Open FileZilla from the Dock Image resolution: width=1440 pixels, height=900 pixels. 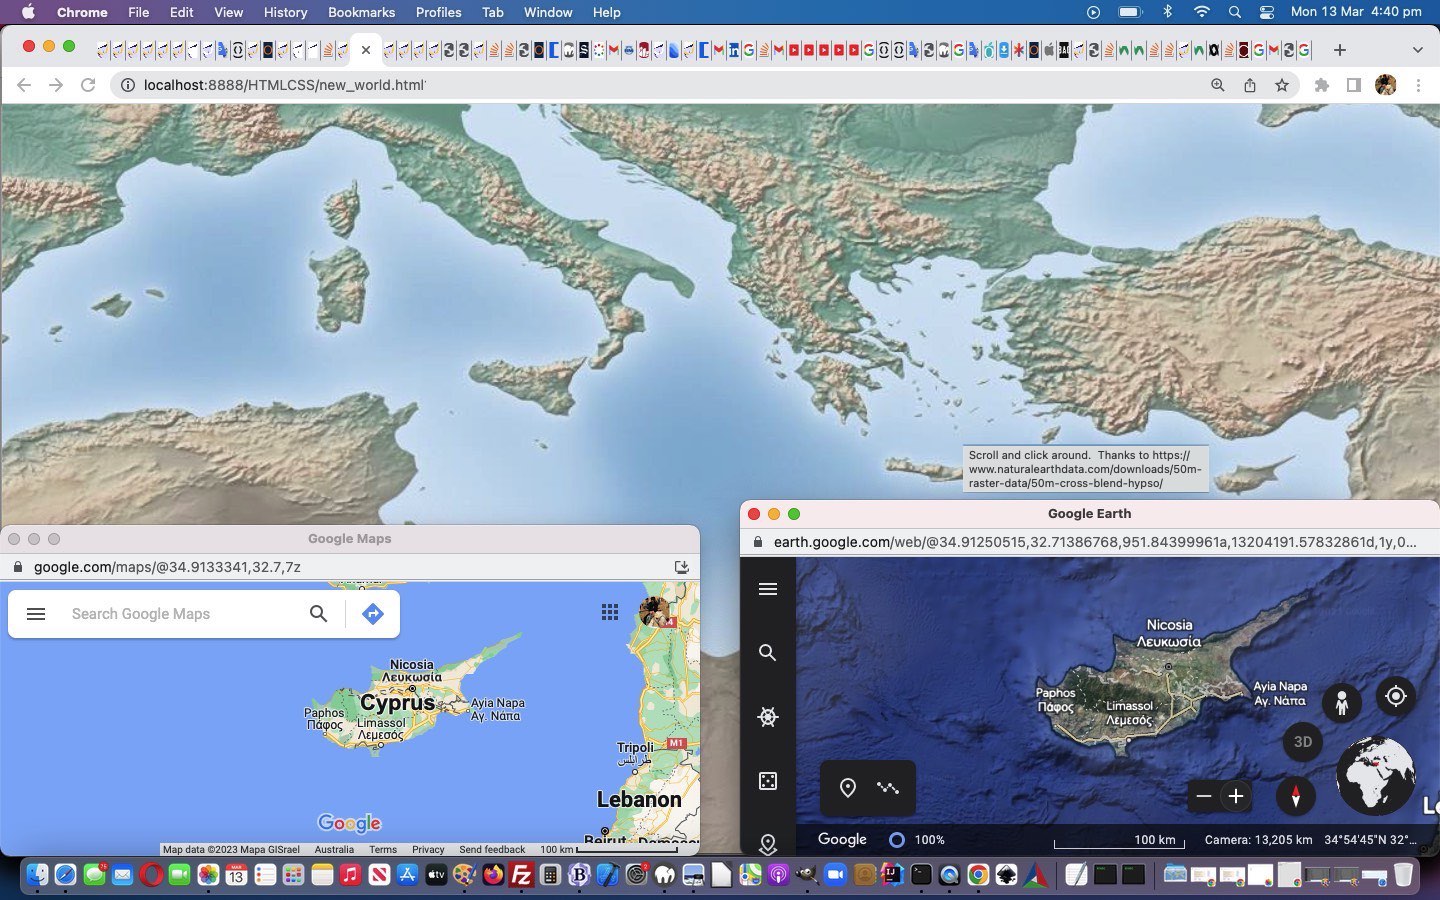tap(521, 875)
